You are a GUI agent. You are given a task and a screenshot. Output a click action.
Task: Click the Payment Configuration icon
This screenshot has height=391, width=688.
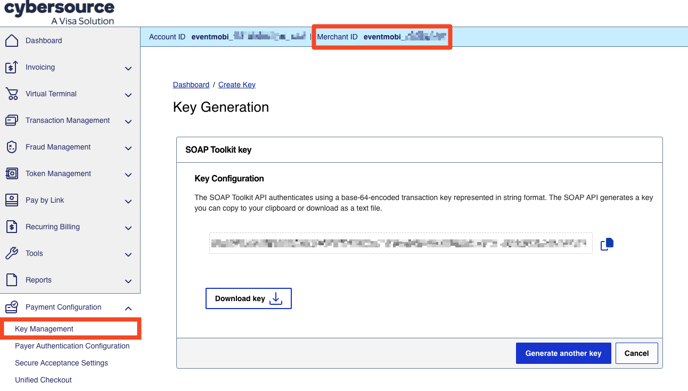(12, 307)
